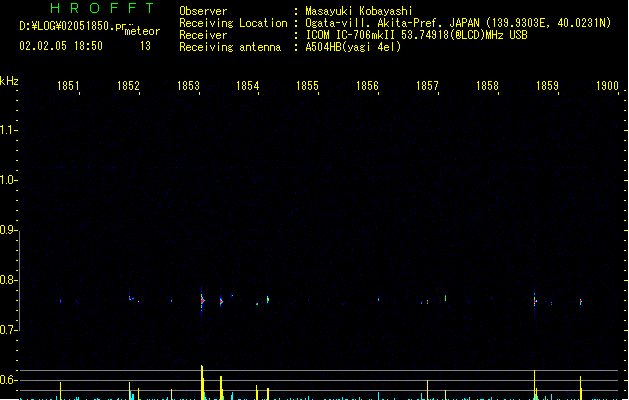Click the 1859 time axis label
Viewport: 629px width, 400px height.
coord(547,85)
